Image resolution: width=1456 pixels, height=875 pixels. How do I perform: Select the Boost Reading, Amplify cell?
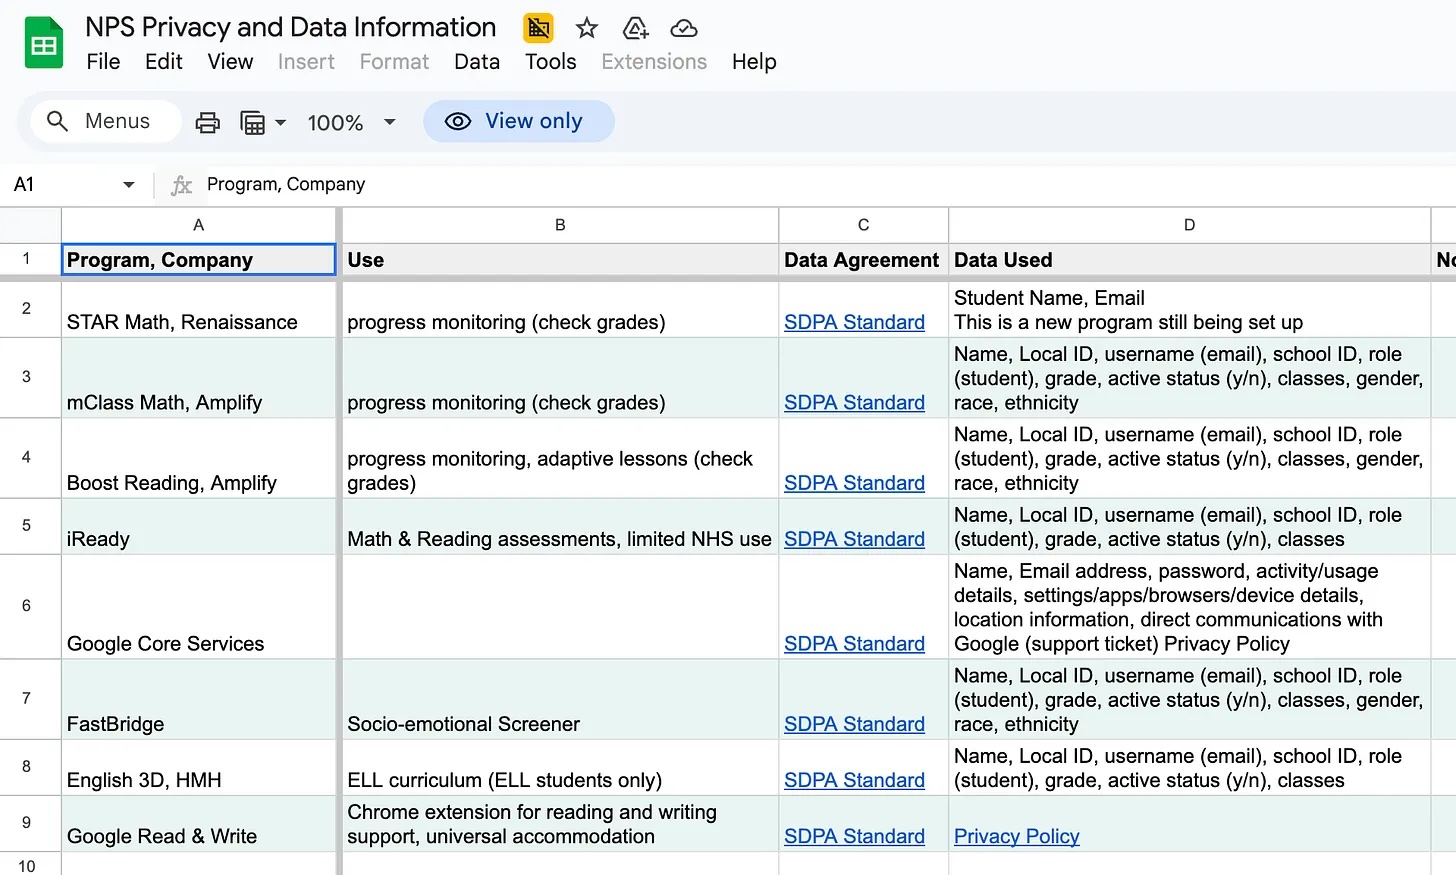coord(199,458)
